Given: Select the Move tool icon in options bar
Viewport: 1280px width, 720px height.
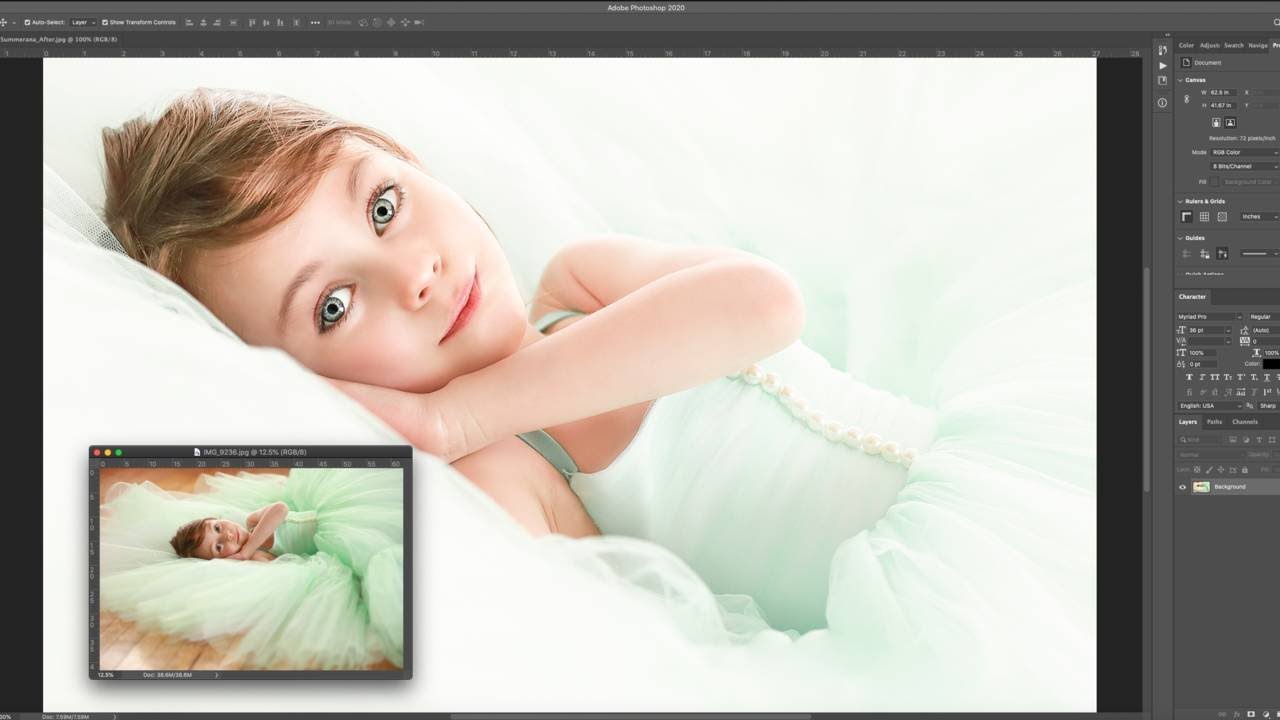Looking at the screenshot, I should [4, 22].
